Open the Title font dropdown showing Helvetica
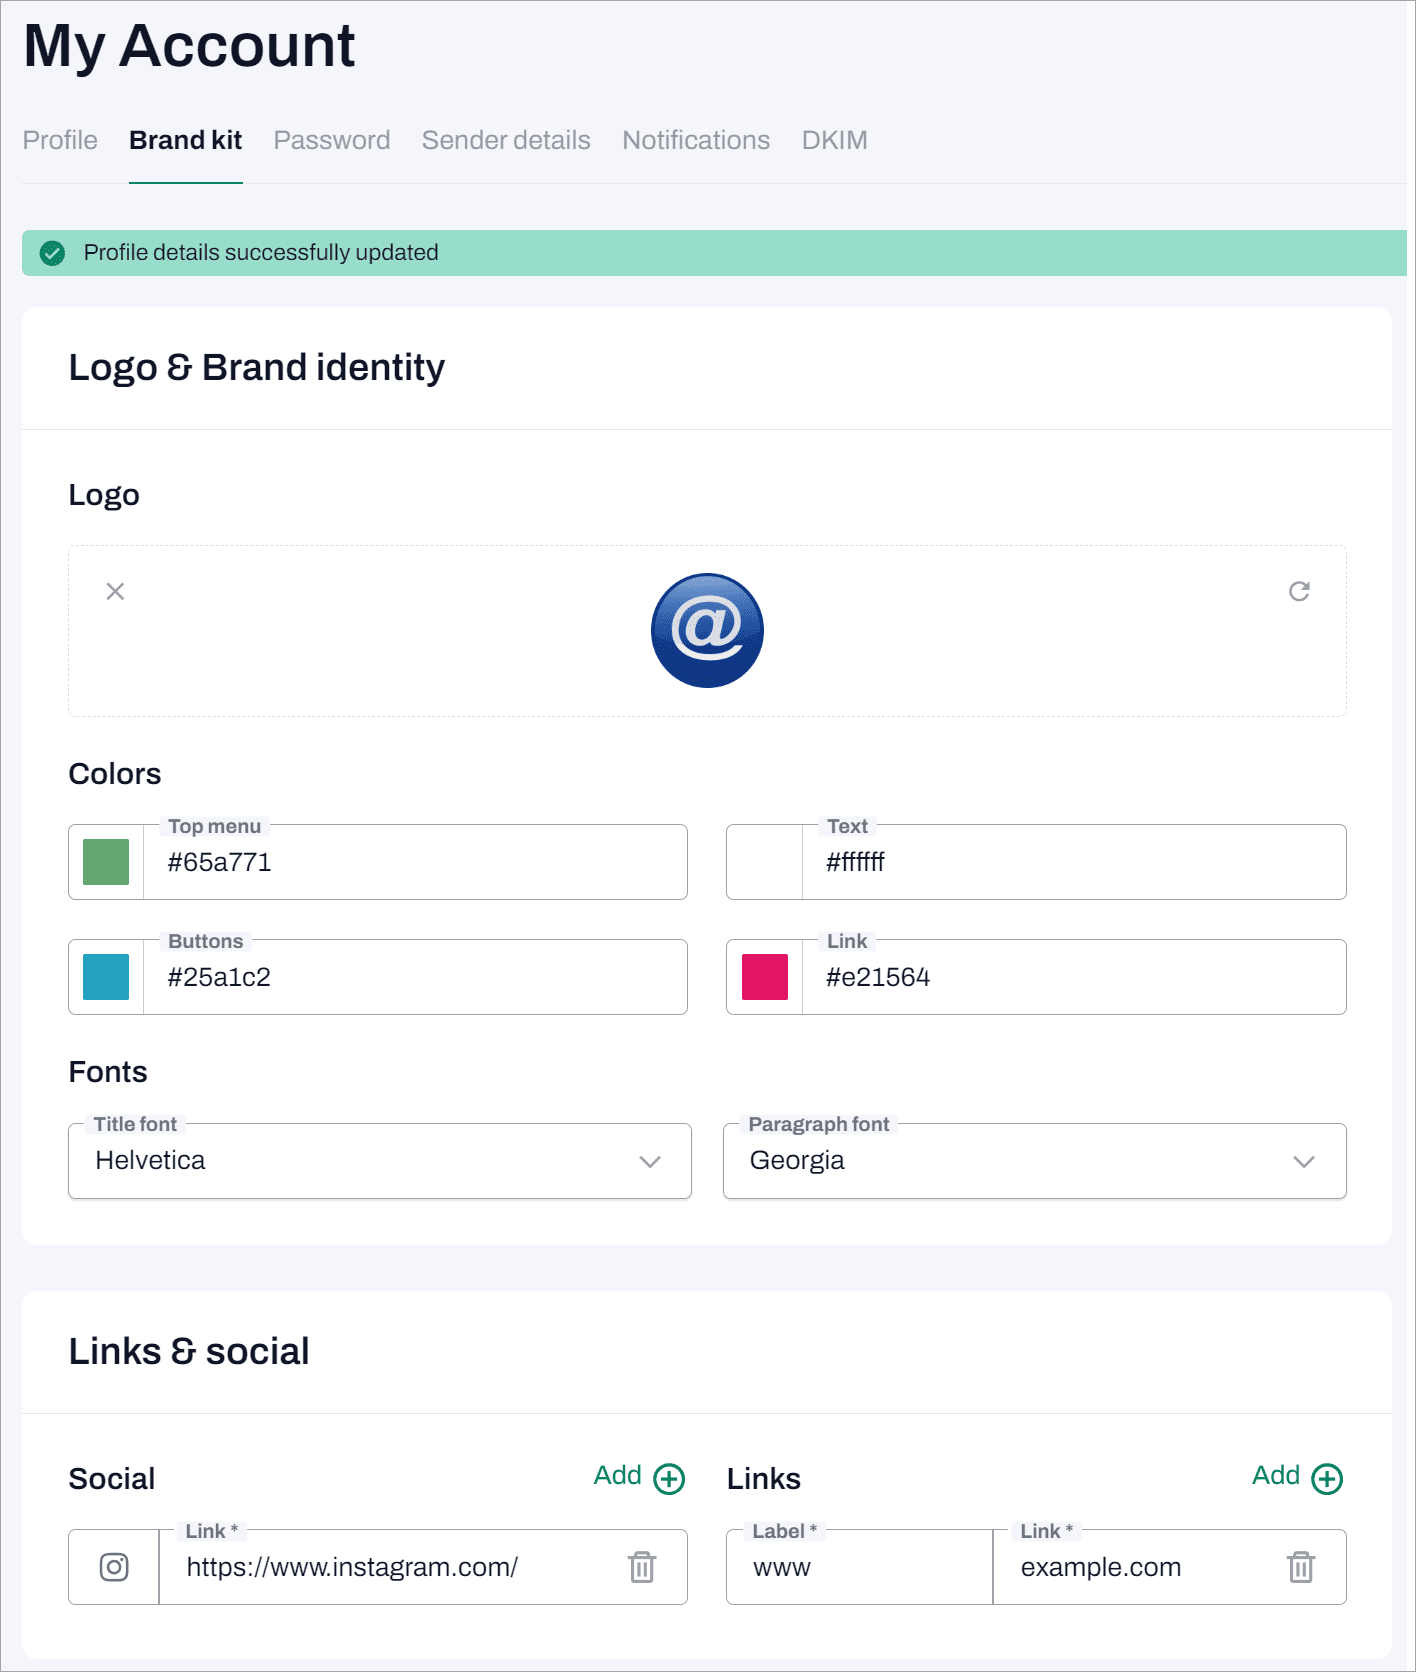 coord(380,1161)
